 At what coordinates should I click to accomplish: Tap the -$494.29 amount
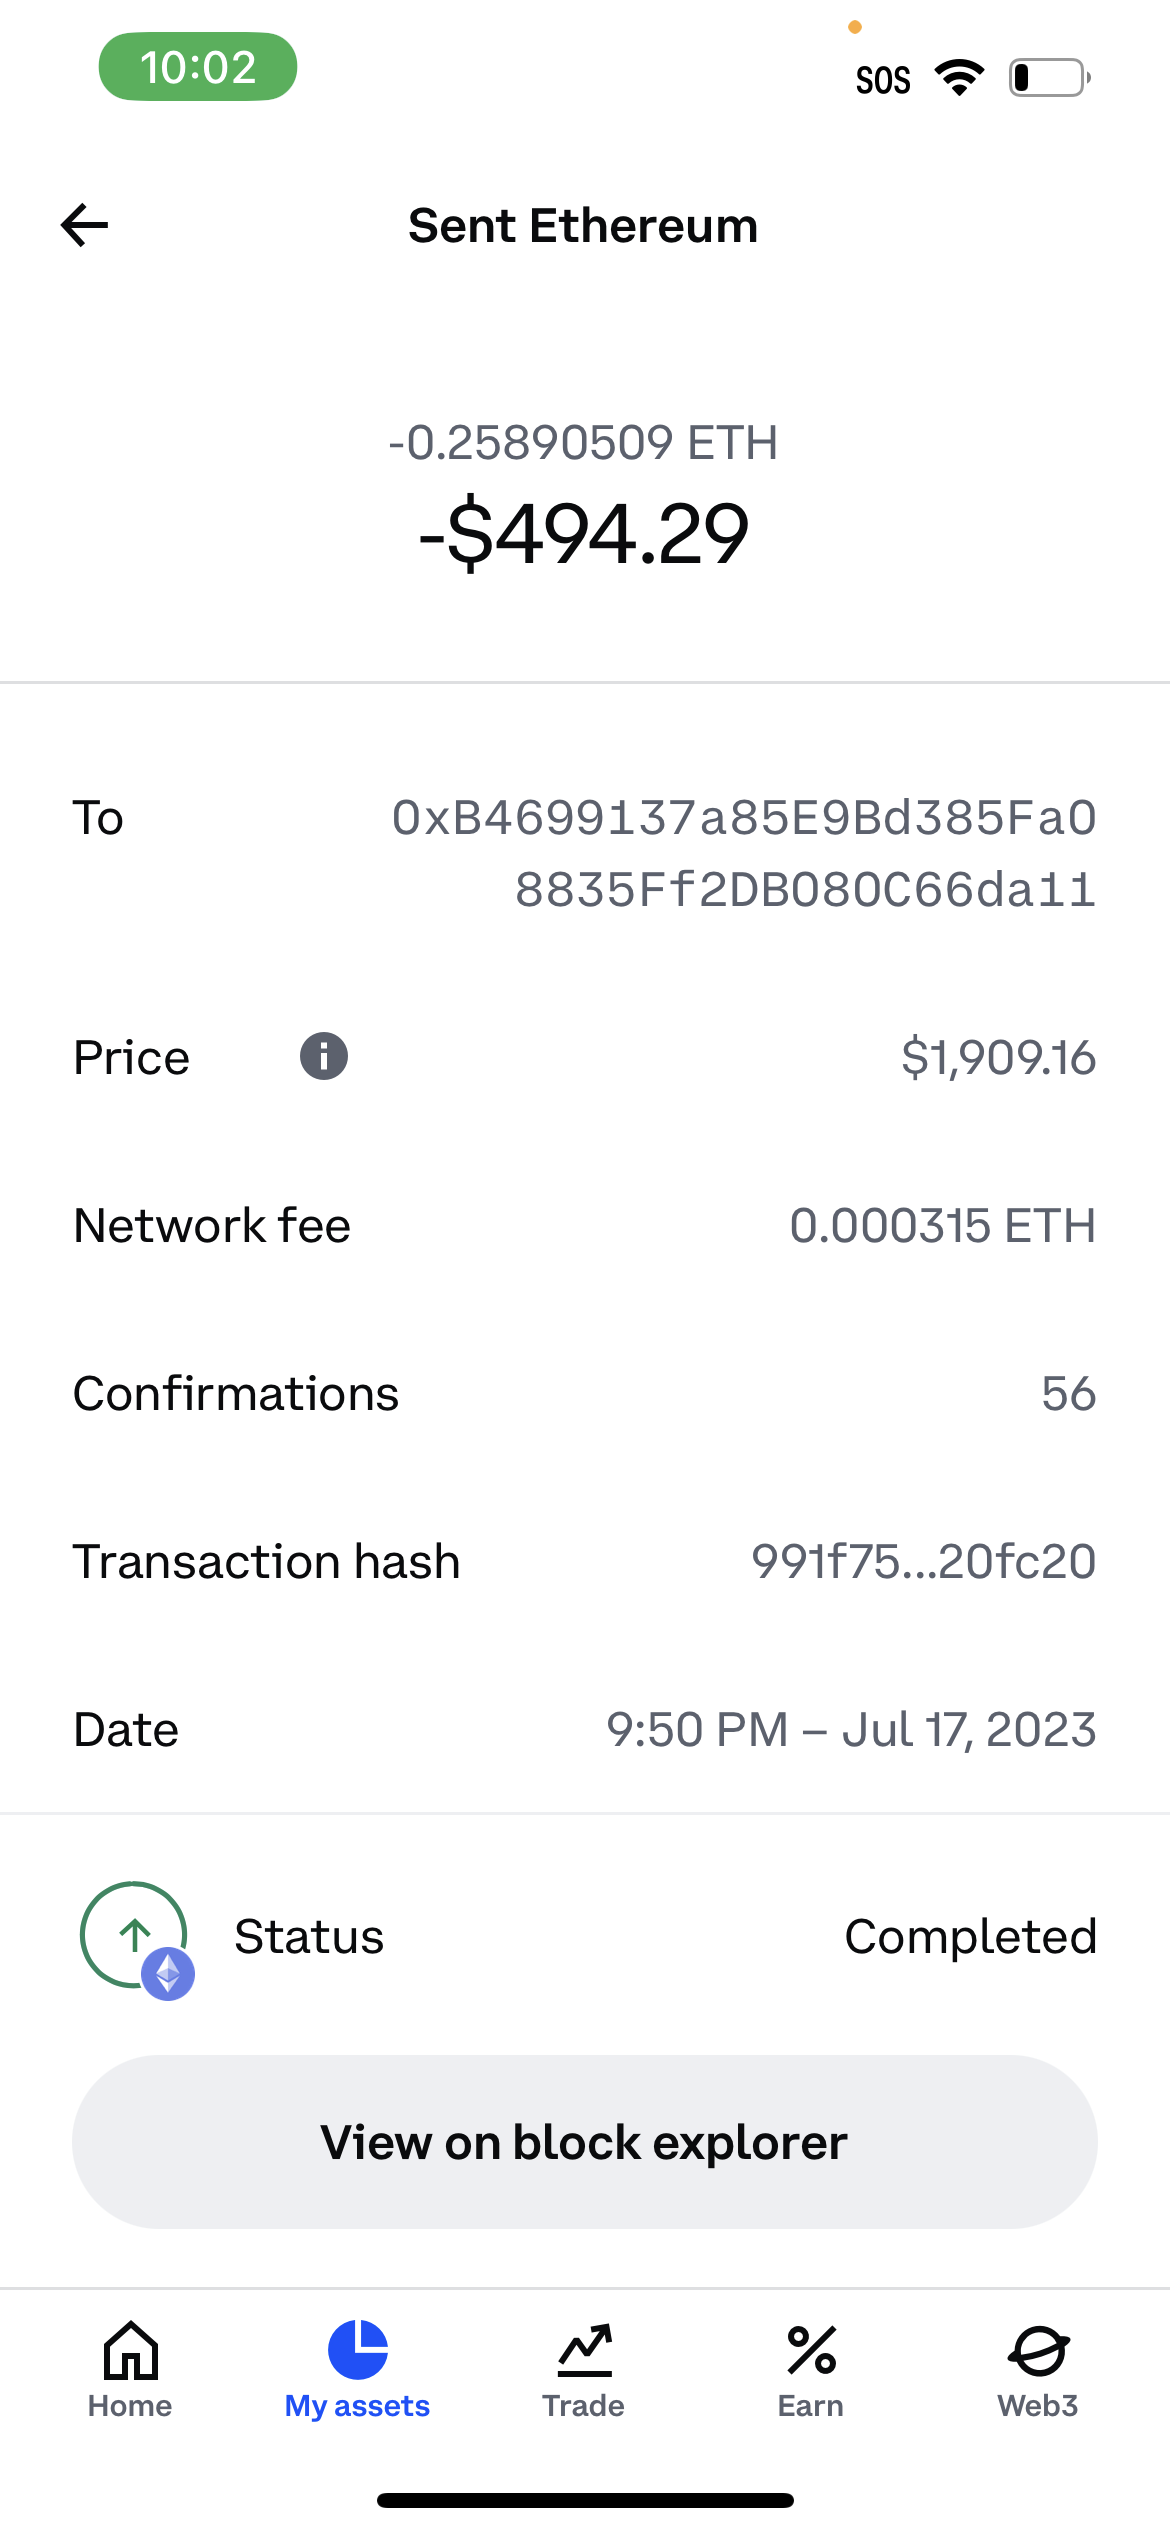(584, 534)
